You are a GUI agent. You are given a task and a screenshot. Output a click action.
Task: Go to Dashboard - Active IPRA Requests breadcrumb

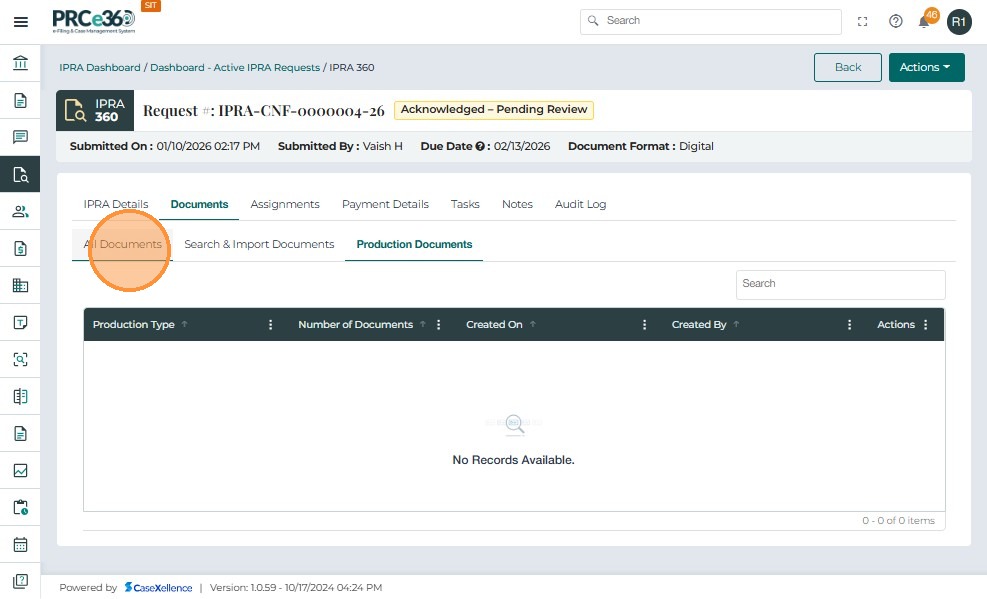(235, 67)
